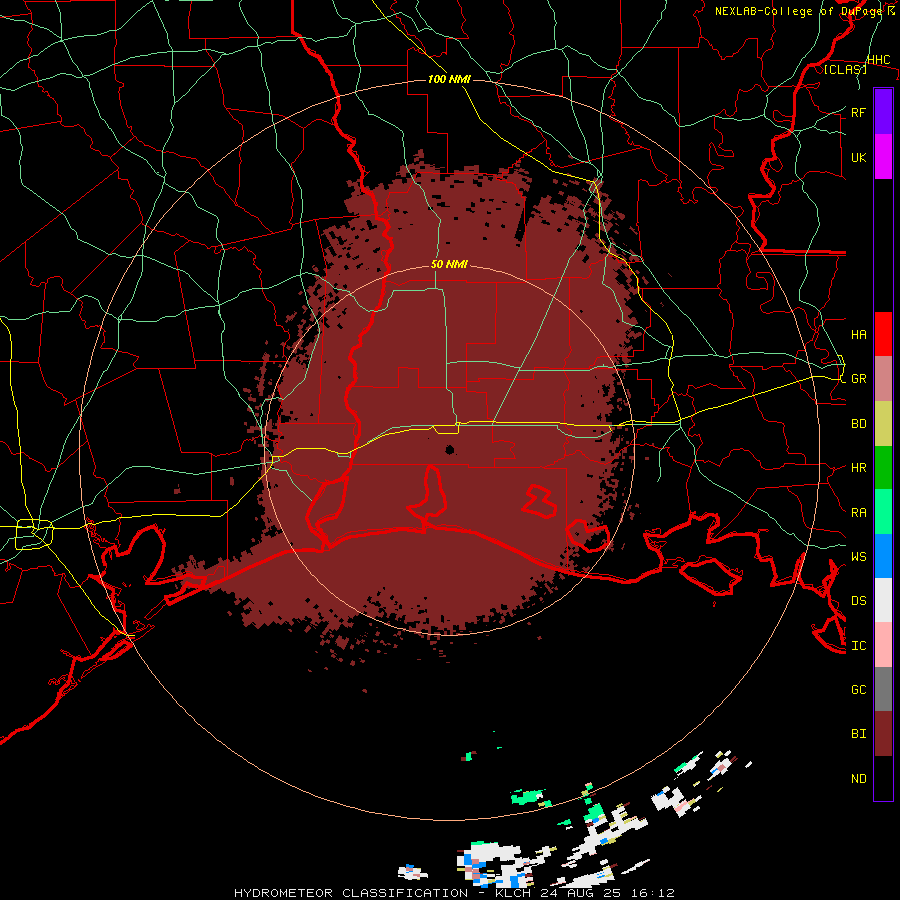
Task: Click the GR text label in legend
Action: (x=858, y=379)
